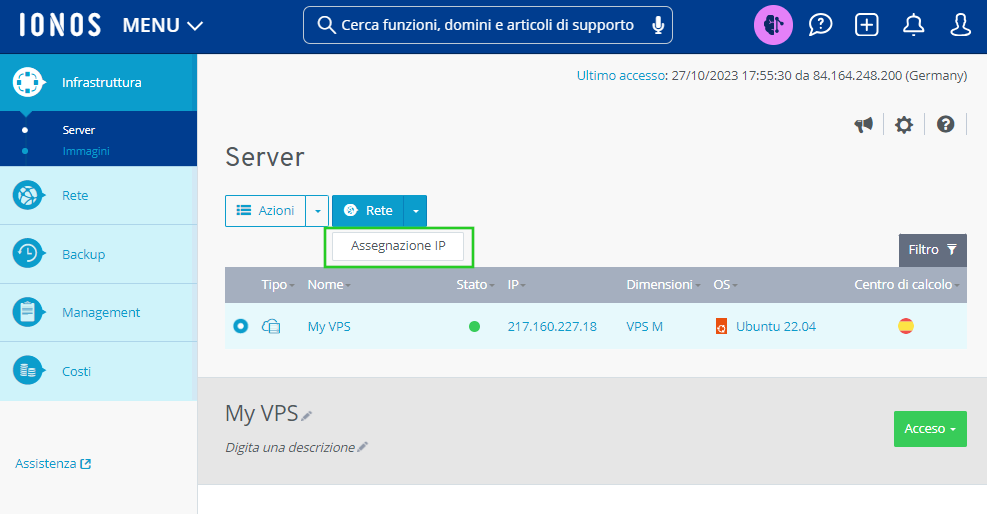The width and height of the screenshot is (987, 514).
Task: Open Immagini submenu item
Action: click(x=86, y=151)
